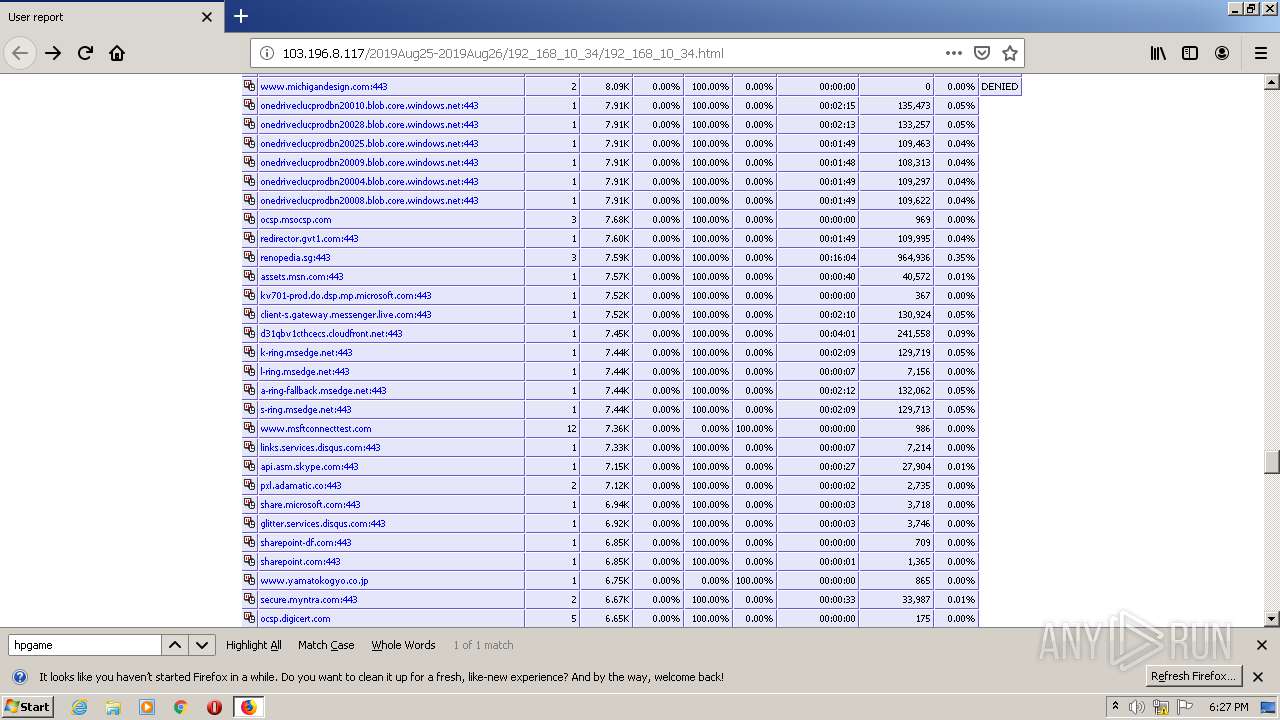Open the Firefox account menu
Image resolution: width=1280 pixels, height=720 pixels.
click(1222, 53)
